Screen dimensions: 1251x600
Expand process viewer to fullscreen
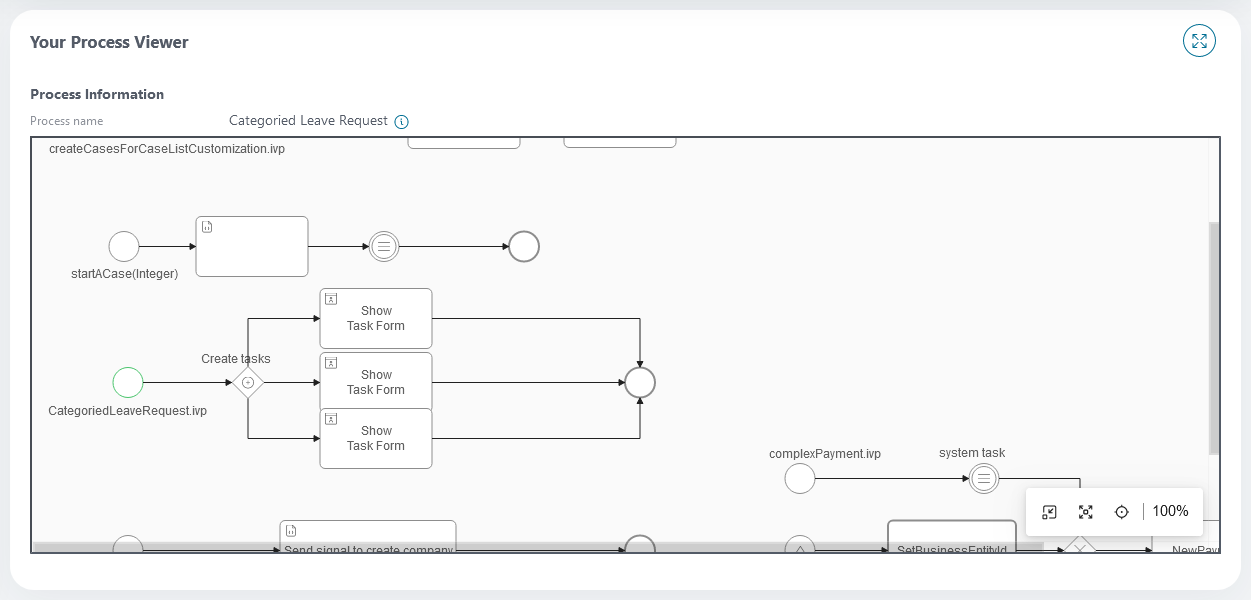pos(1199,41)
